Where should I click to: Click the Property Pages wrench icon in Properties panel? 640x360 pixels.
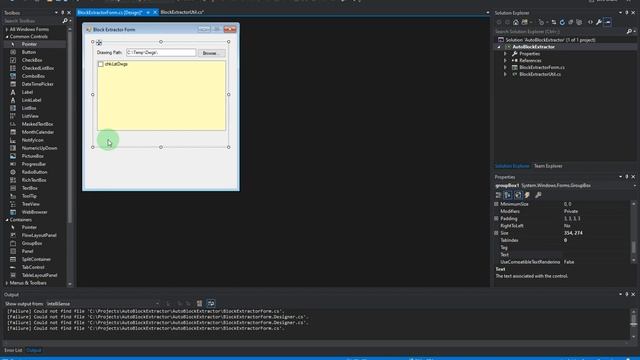coord(538,195)
